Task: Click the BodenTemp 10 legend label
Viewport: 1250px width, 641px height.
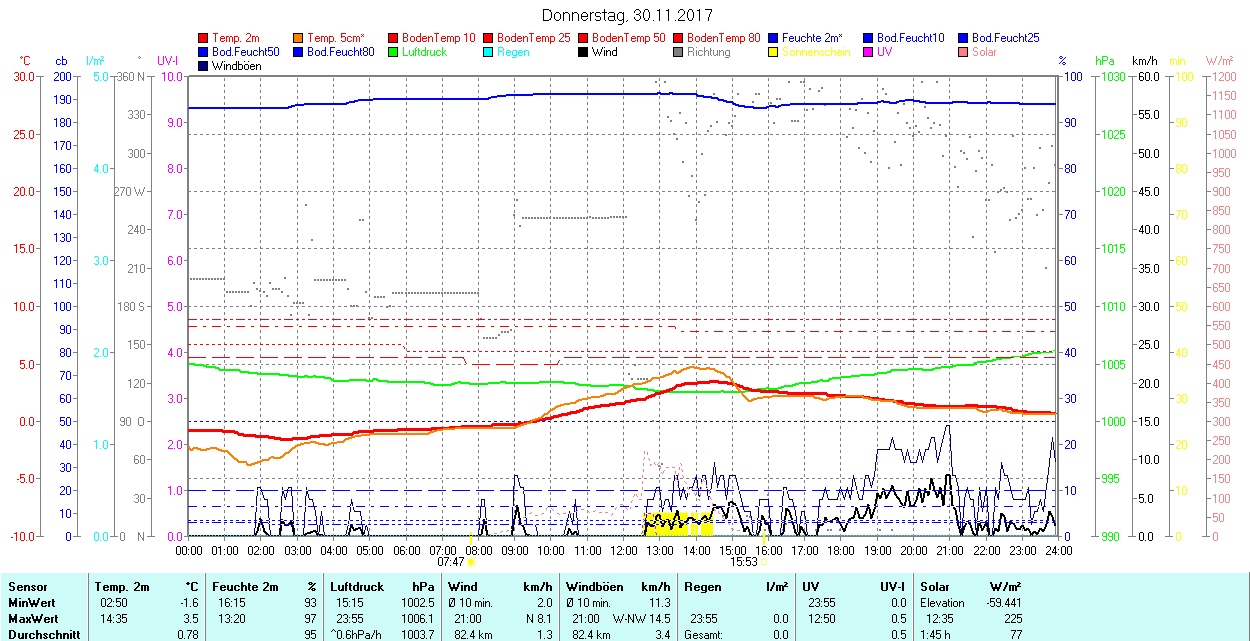Action: [438, 38]
